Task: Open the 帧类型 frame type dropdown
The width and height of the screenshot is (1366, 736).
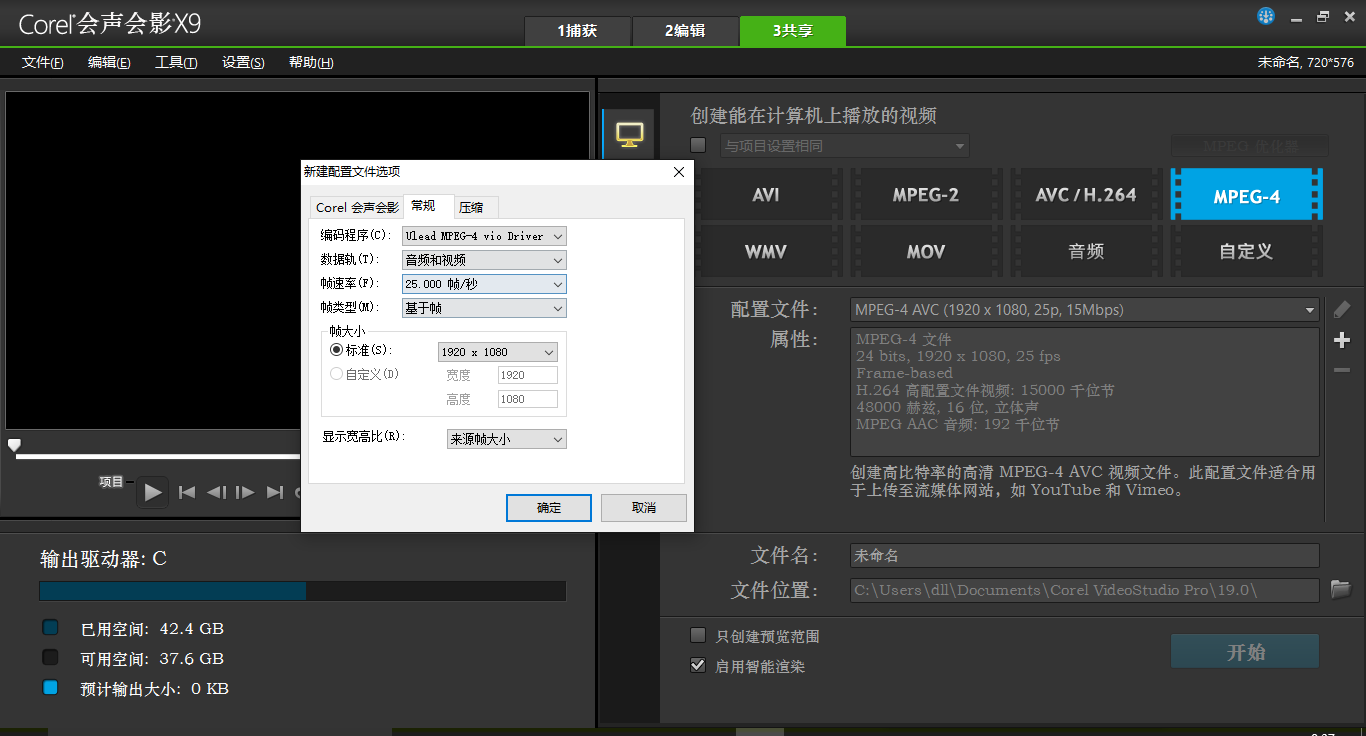Action: 484,308
